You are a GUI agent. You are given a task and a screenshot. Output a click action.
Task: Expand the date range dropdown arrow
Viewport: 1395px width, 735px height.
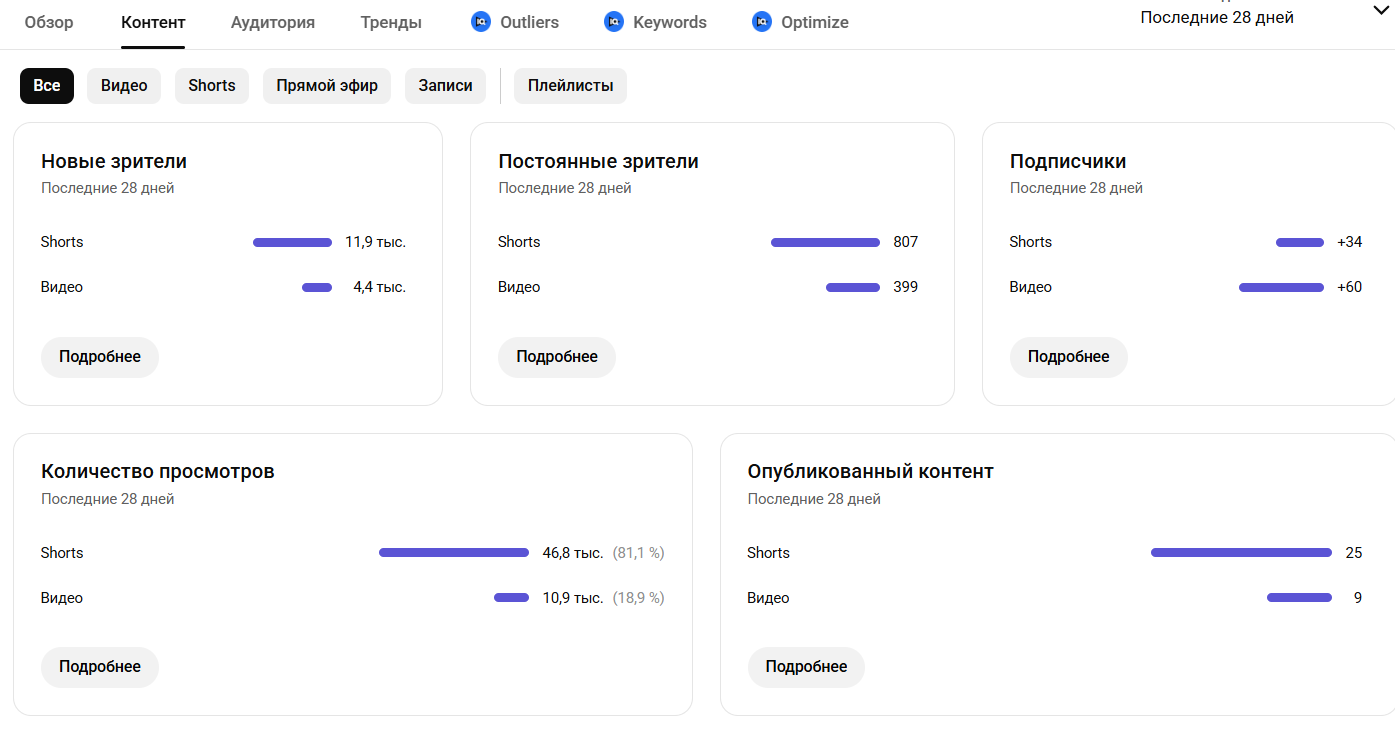pyautogui.click(x=1382, y=9)
